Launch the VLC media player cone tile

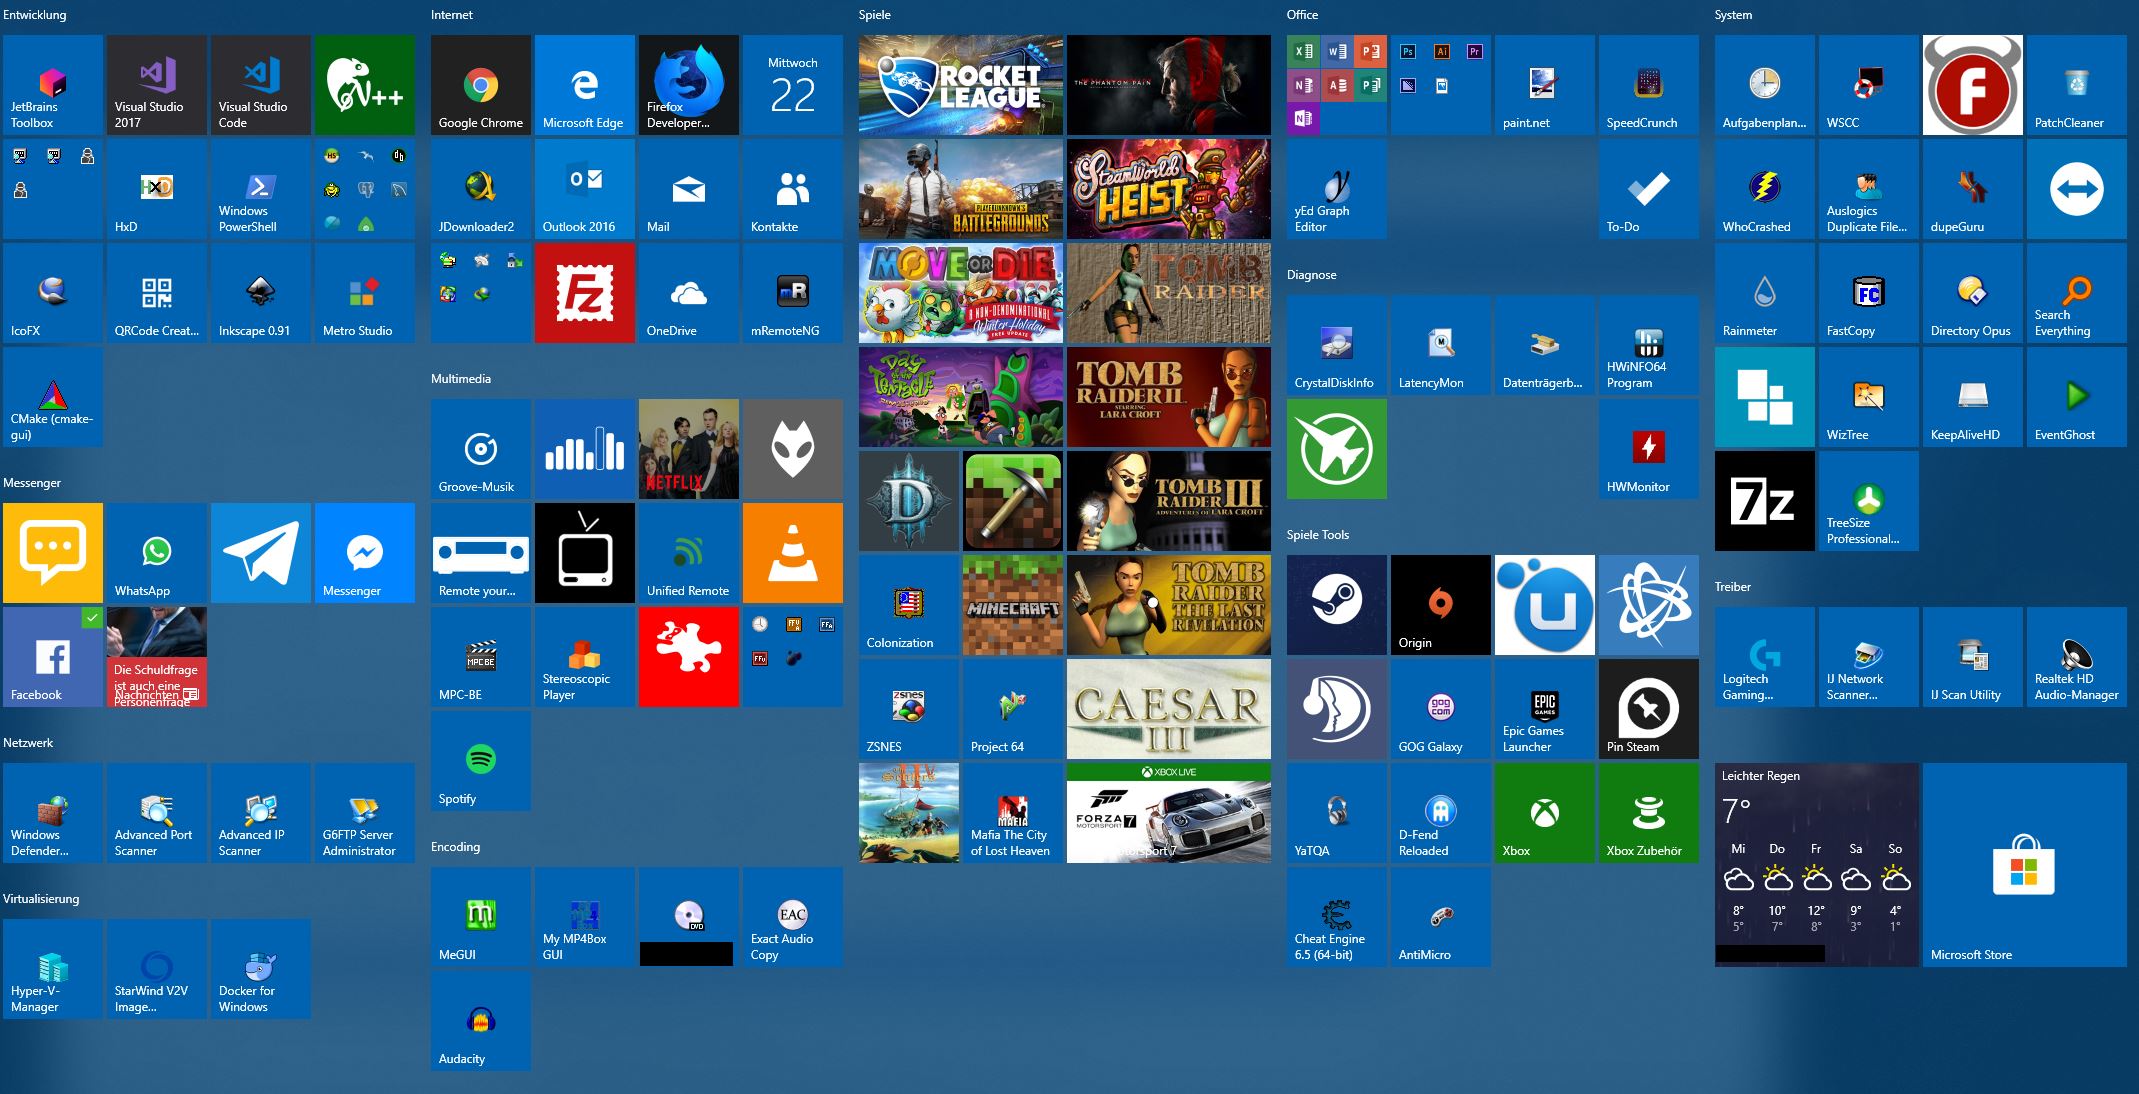click(793, 553)
